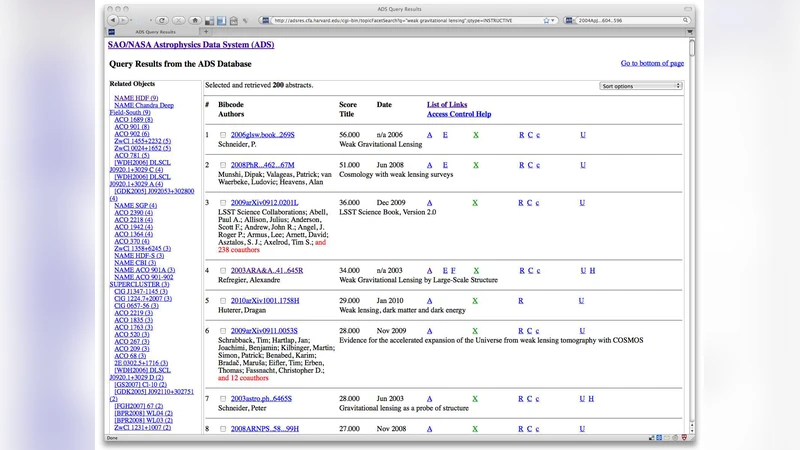Image resolution: width=800 pixels, height=450 pixels.
Task: Open the Sort options dropdown
Action: (x=640, y=86)
